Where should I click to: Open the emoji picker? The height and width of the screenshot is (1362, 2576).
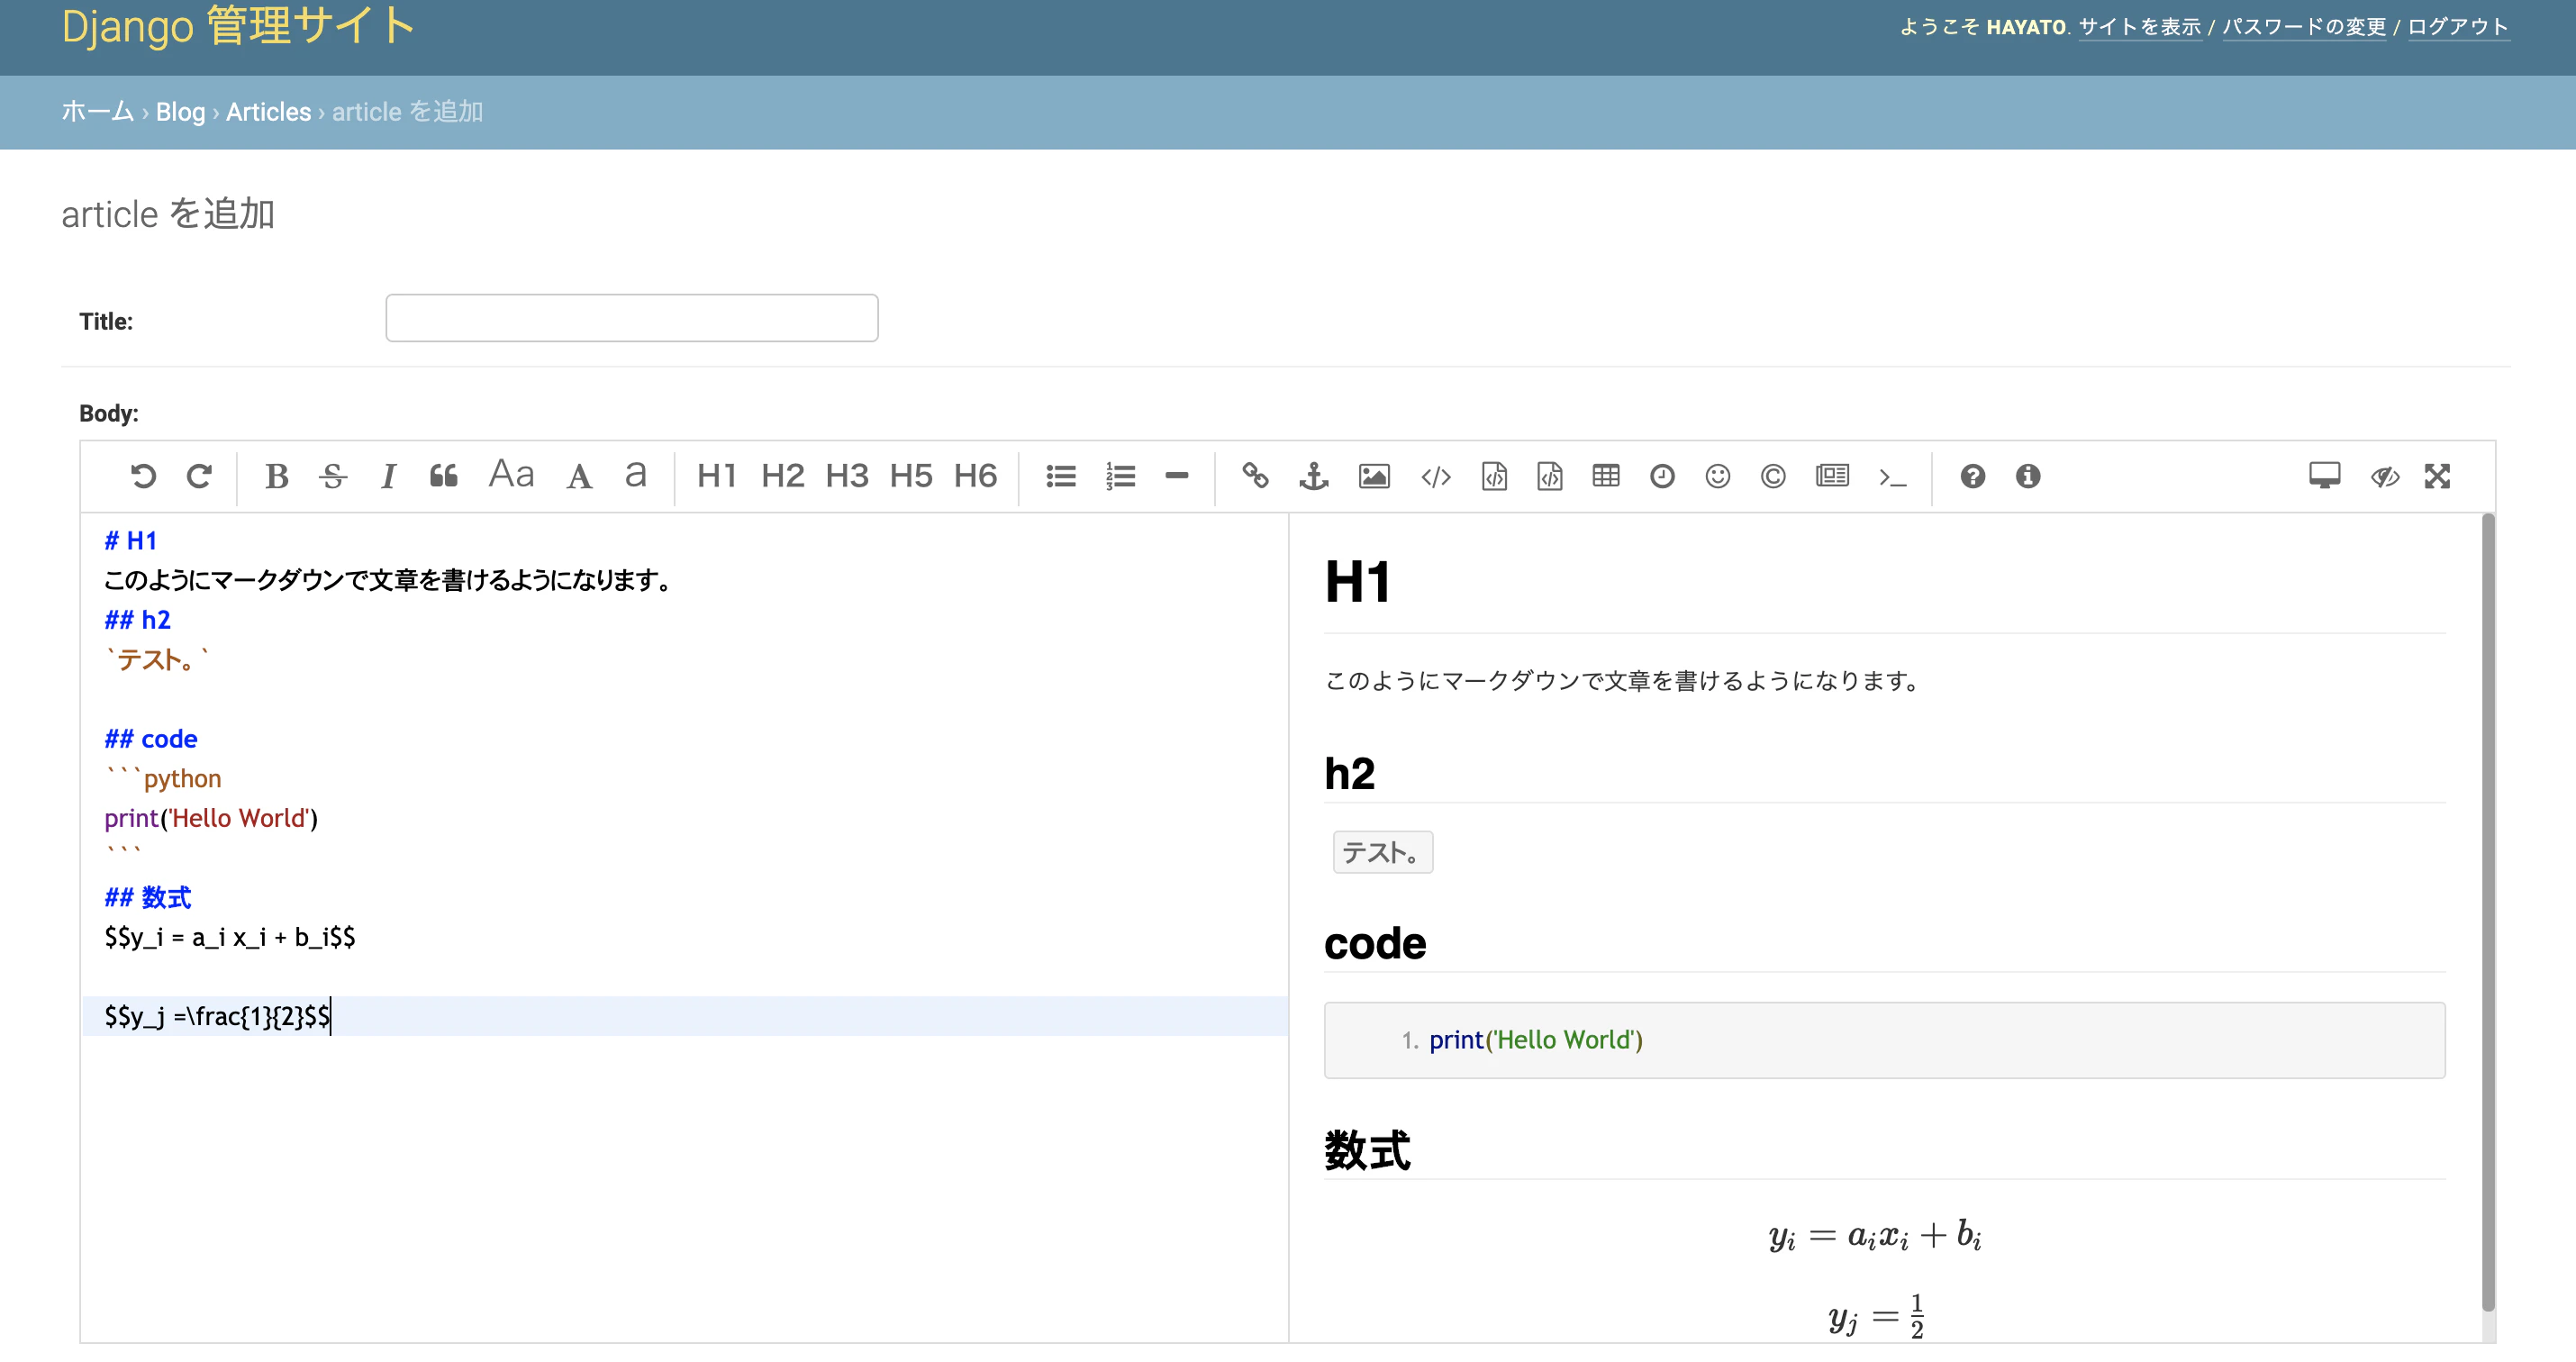coord(1718,476)
